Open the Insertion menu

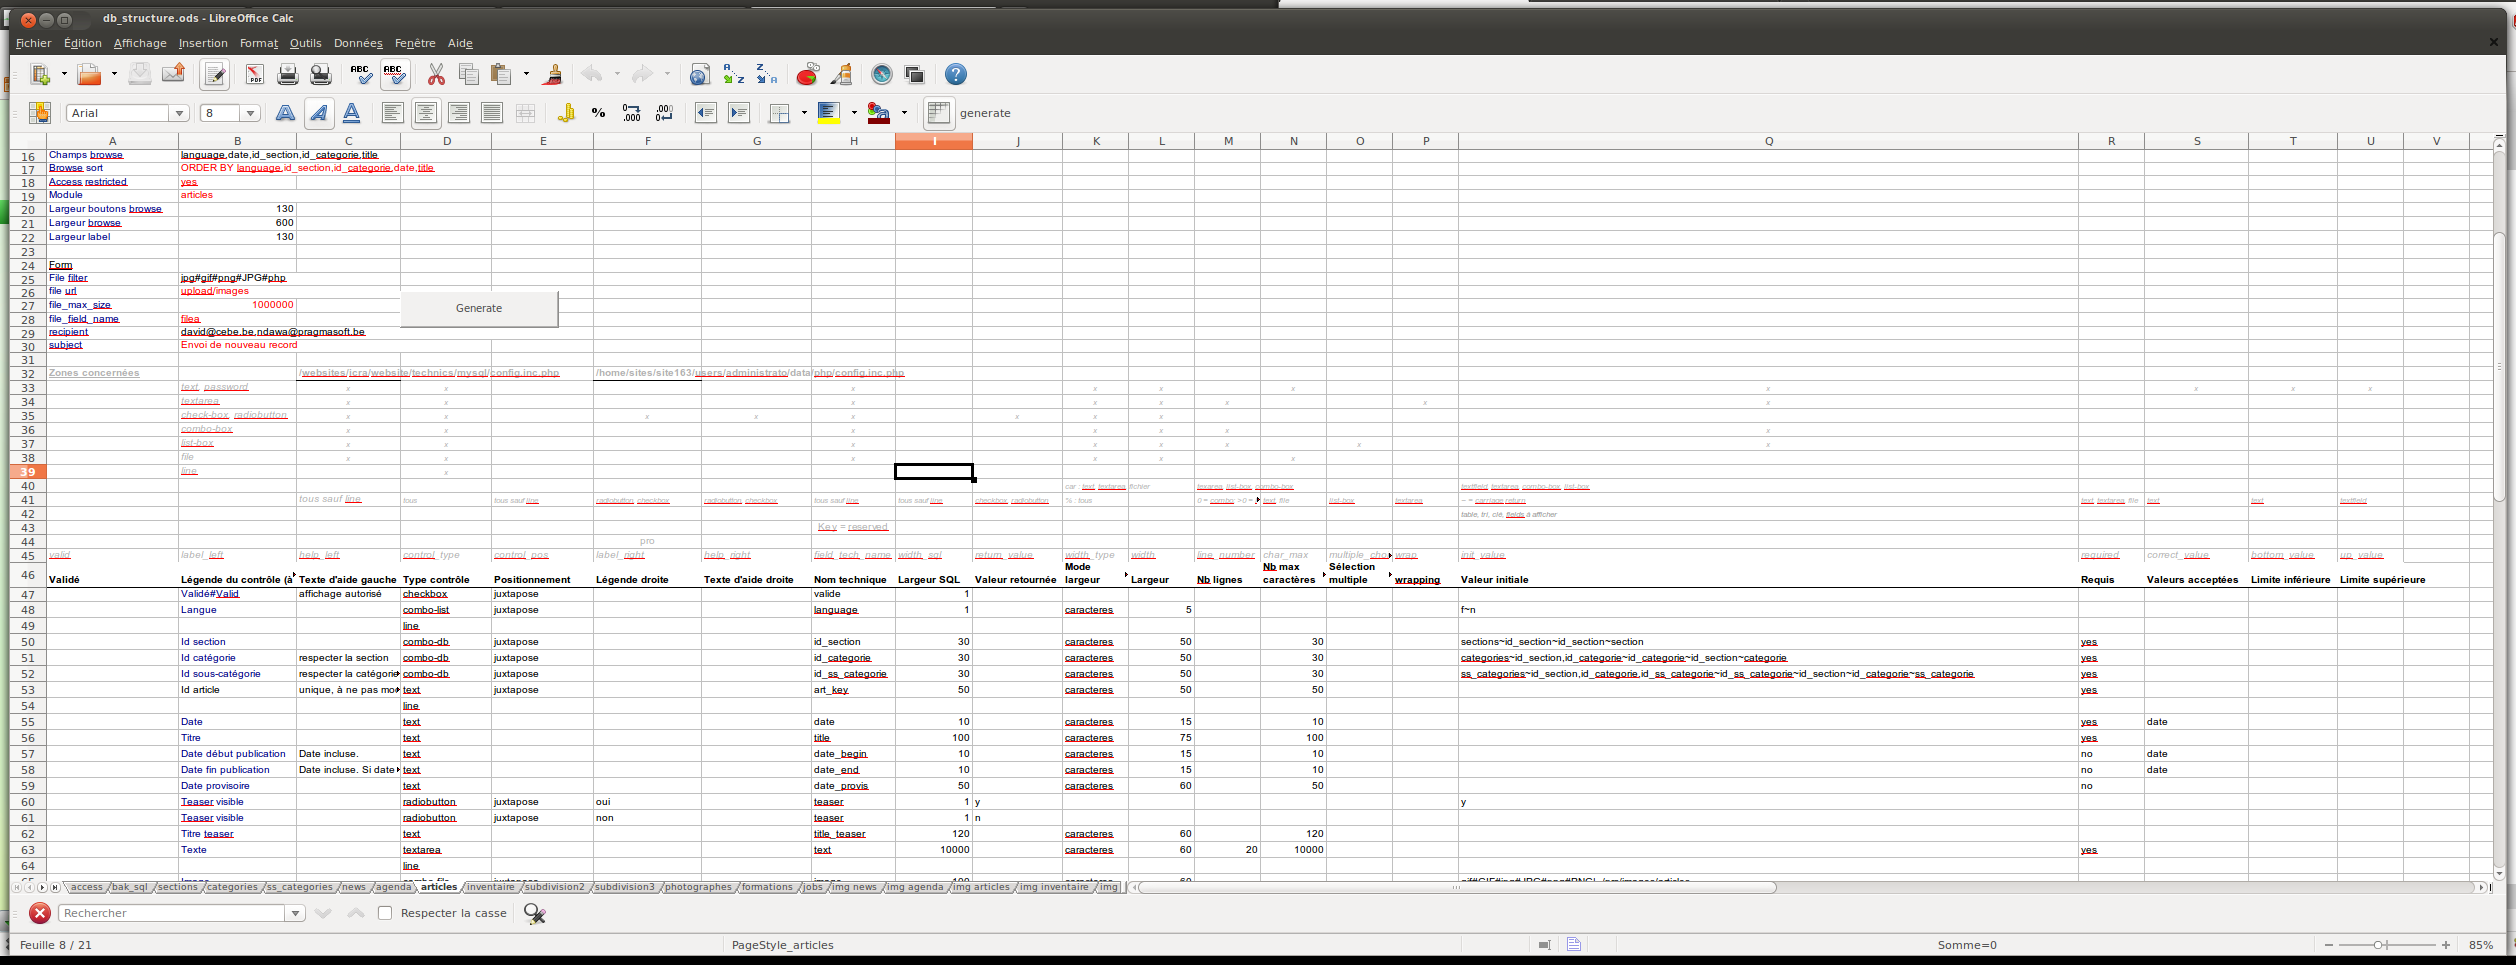(203, 43)
